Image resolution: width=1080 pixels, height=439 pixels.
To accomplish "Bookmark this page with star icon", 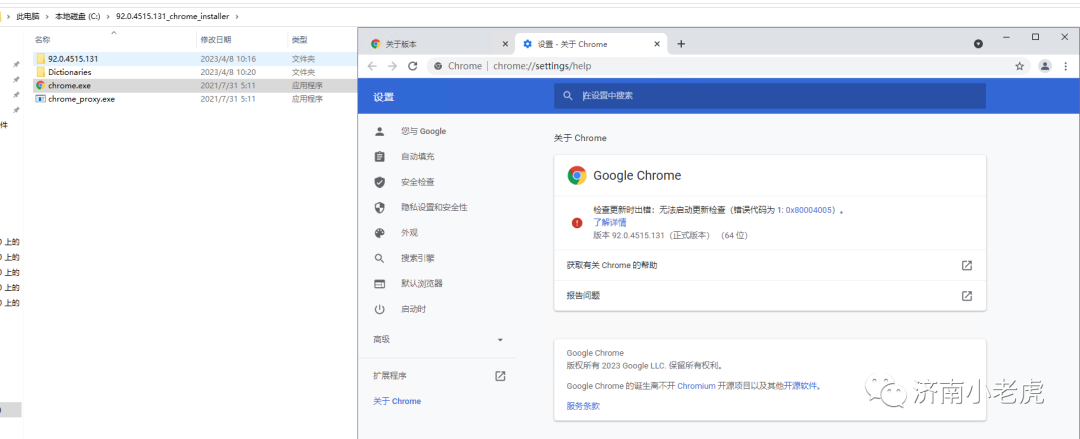I will tap(1019, 66).
